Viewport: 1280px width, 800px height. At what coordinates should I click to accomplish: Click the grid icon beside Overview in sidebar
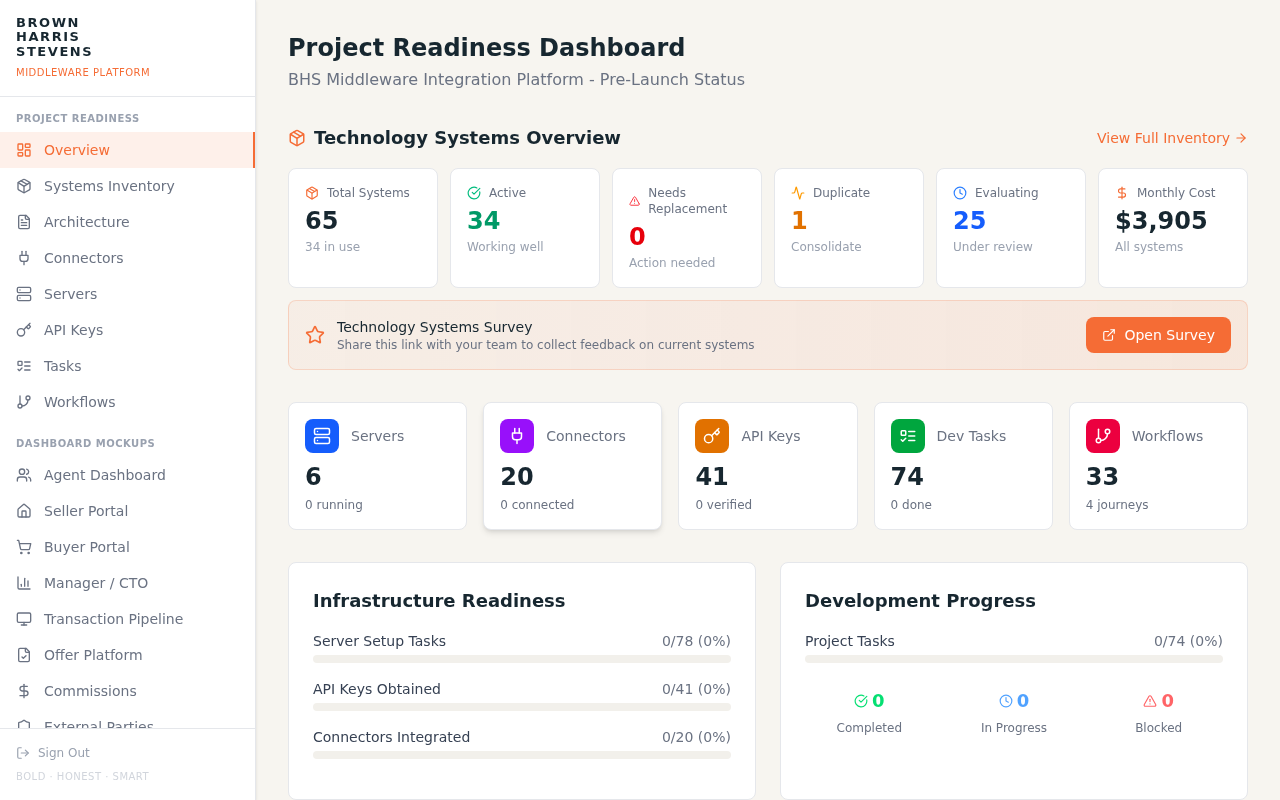point(23,150)
